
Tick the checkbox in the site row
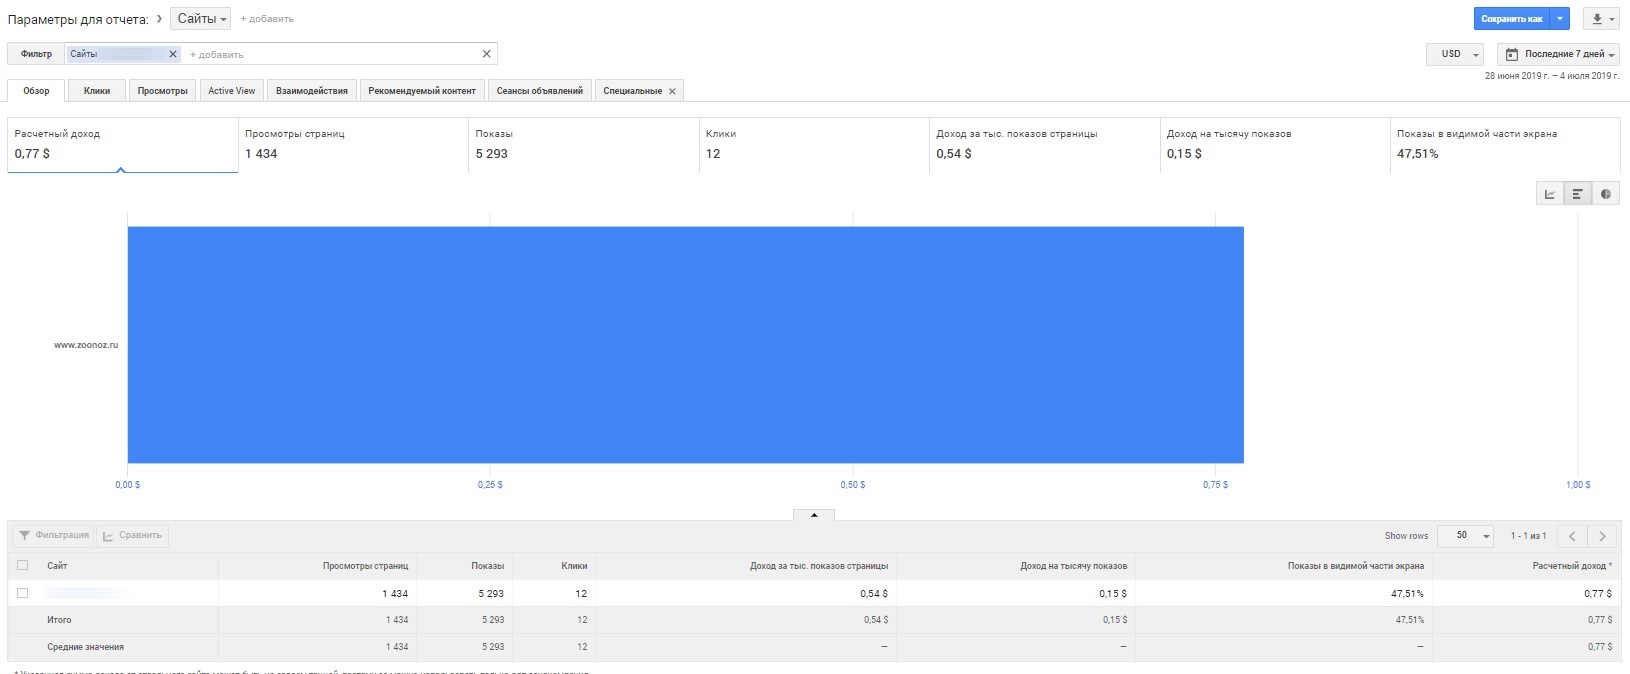coord(23,593)
